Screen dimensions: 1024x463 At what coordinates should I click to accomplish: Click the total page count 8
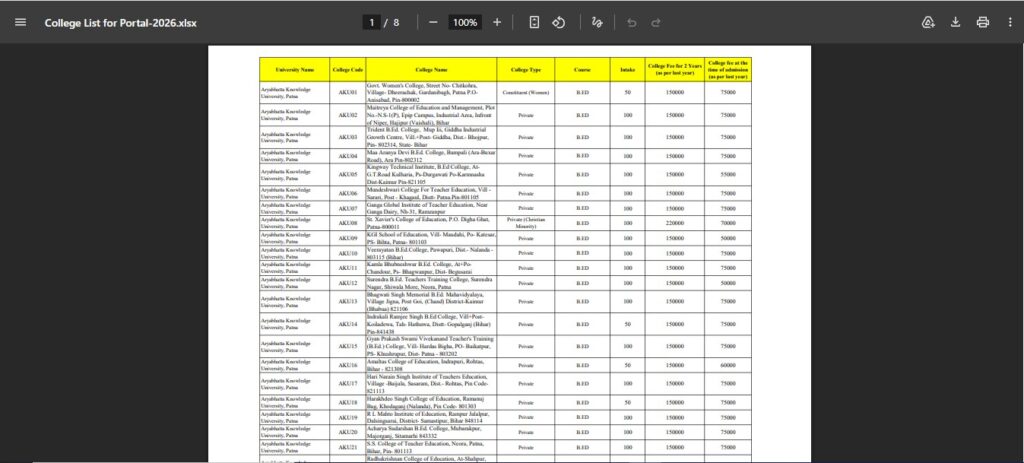[396, 22]
